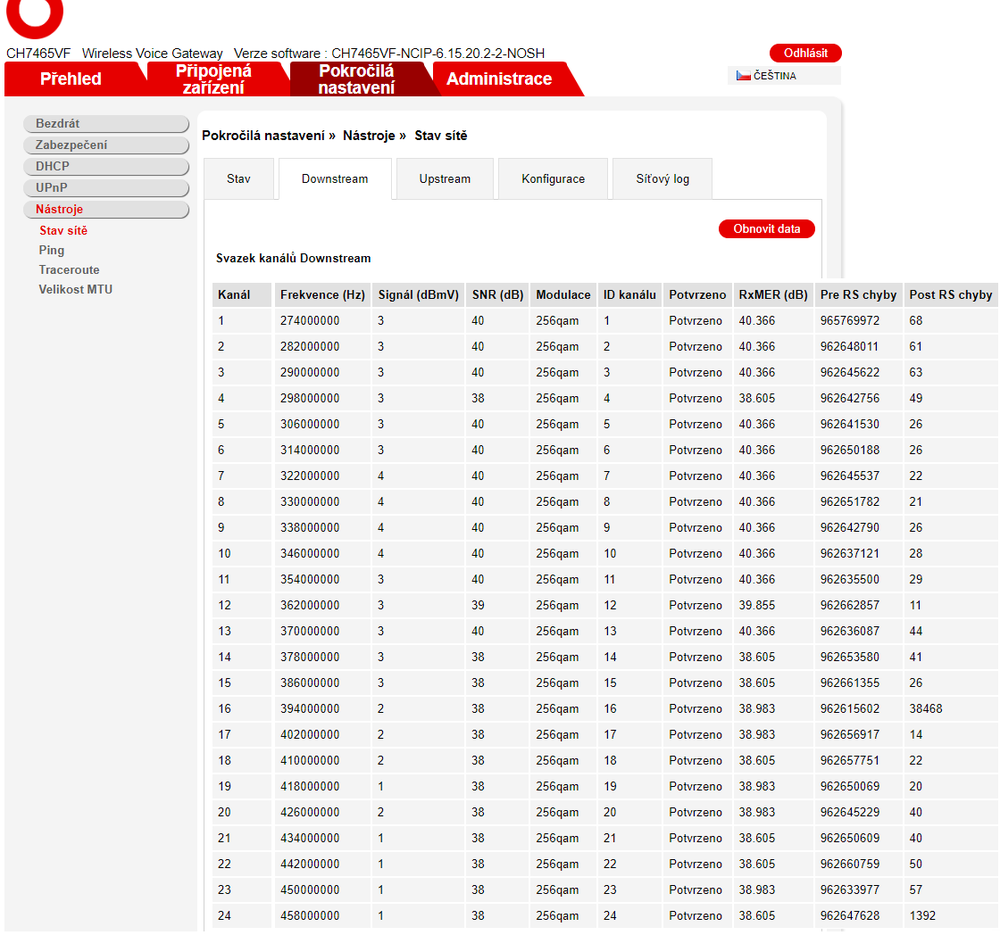Click the Vodafone logo icon
1000x935 pixels.
pyautogui.click(x=34, y=16)
